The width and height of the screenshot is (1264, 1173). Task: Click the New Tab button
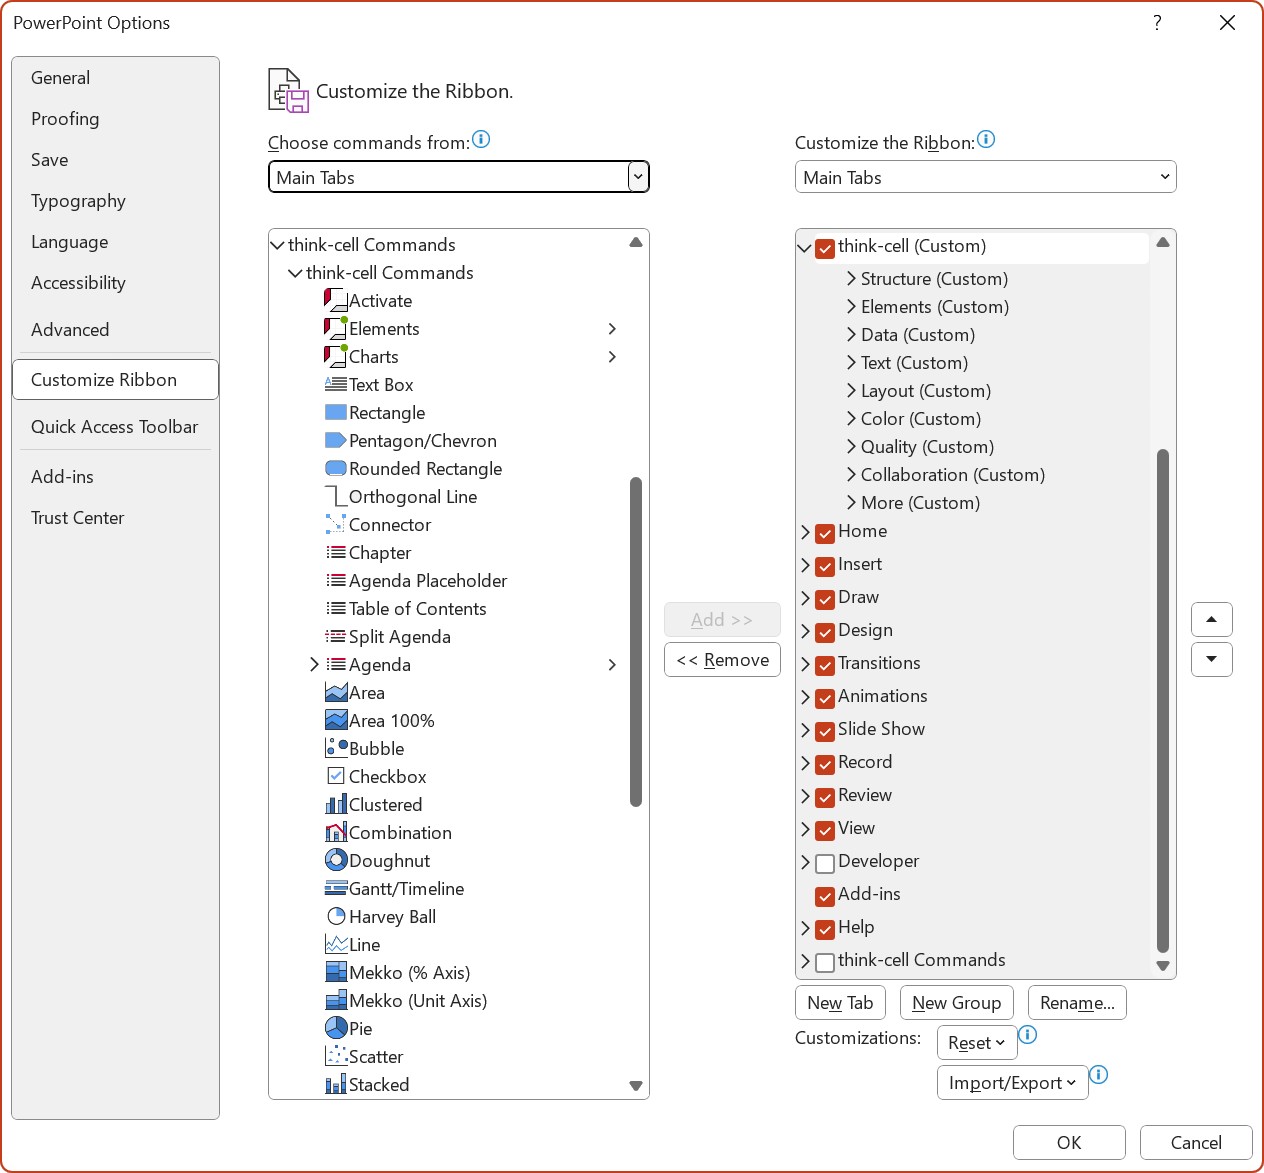tap(840, 1002)
